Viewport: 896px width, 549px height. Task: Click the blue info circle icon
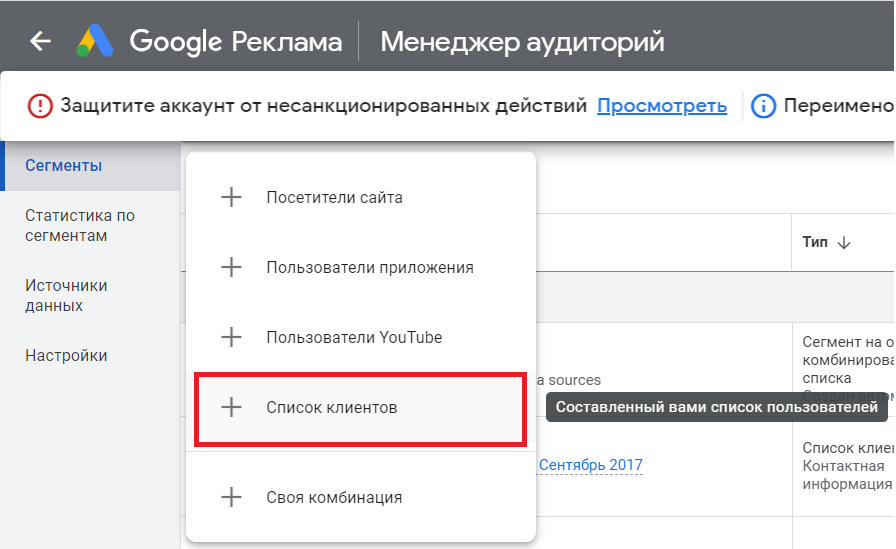coord(763,105)
